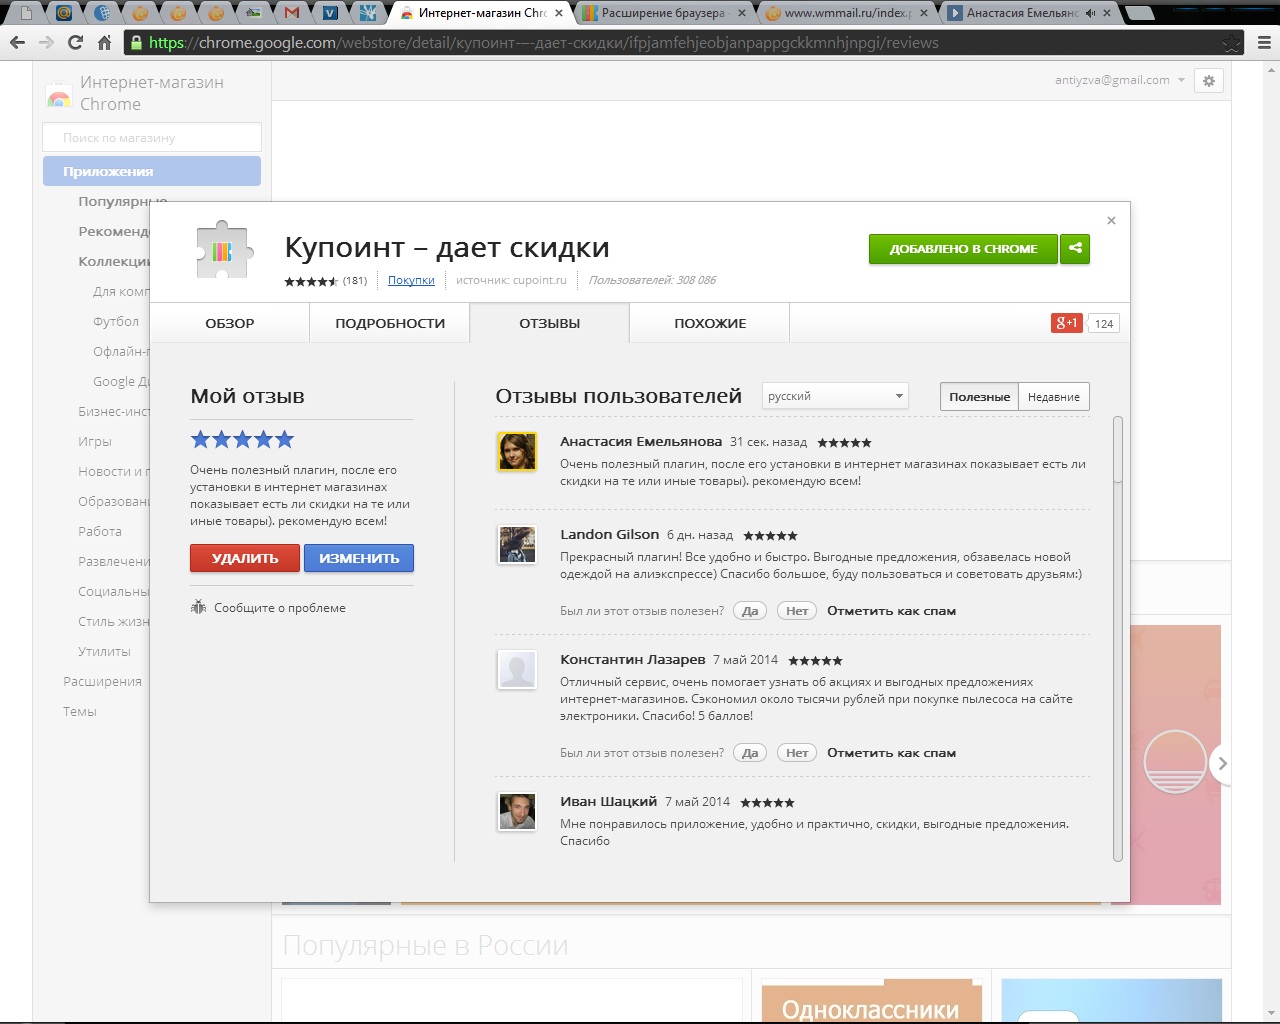Viewport: 1280px width, 1024px height.
Task: Set my review rating stars
Action: tap(242, 439)
